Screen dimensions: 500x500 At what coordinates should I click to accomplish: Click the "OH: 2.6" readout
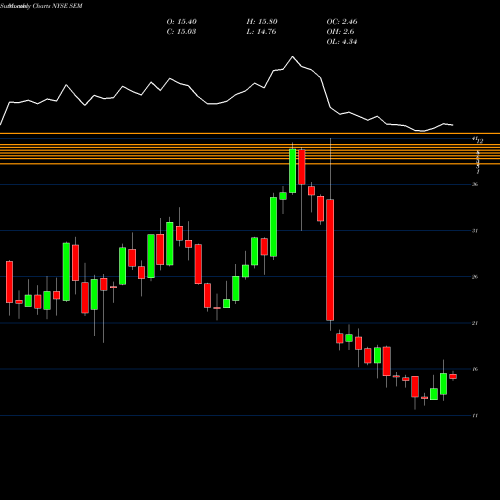click(x=340, y=32)
